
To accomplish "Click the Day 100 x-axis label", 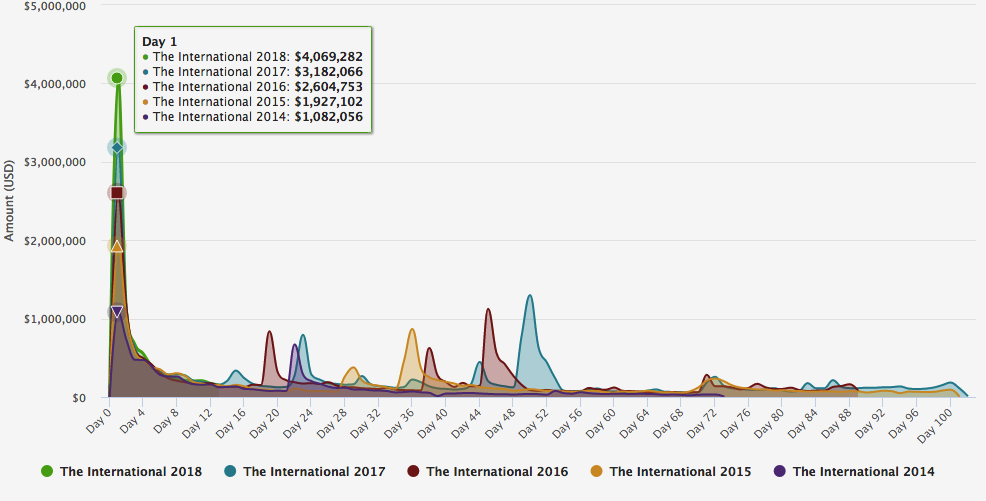I will [x=933, y=424].
